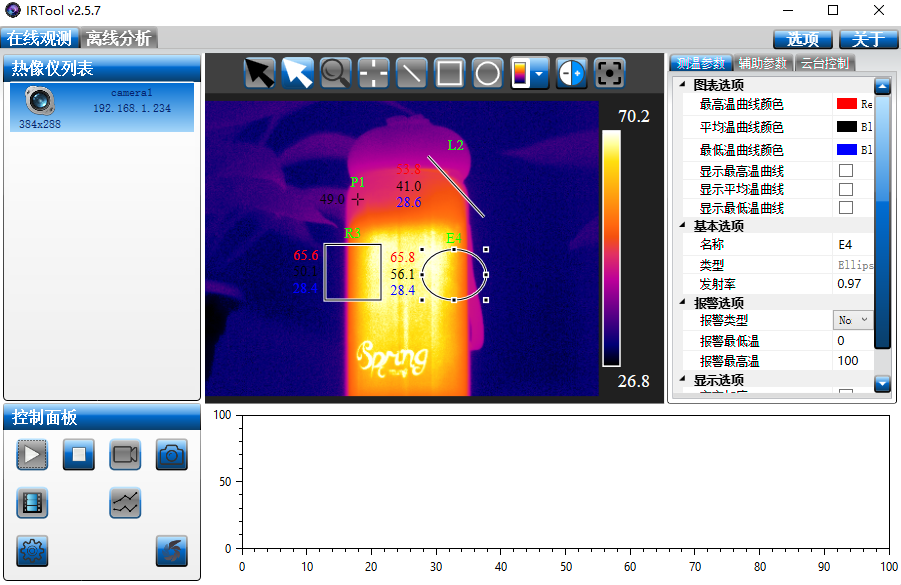
Task: Select the magnifier zoom tool
Action: [x=335, y=73]
